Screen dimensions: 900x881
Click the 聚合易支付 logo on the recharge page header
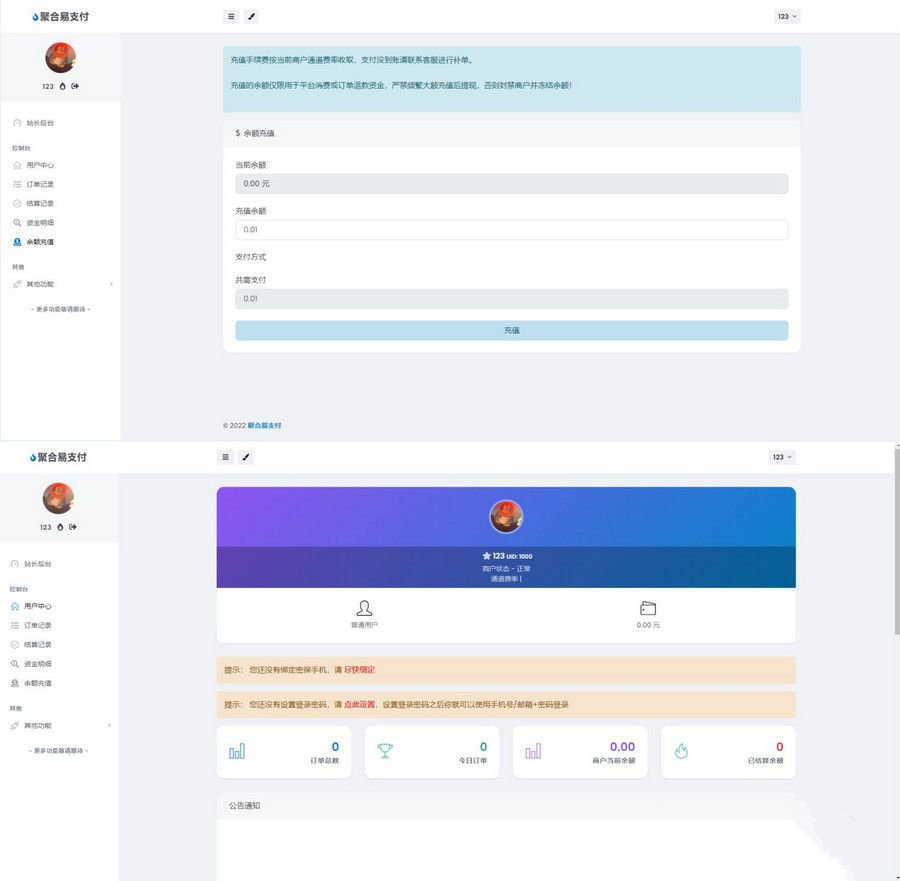click(60, 17)
